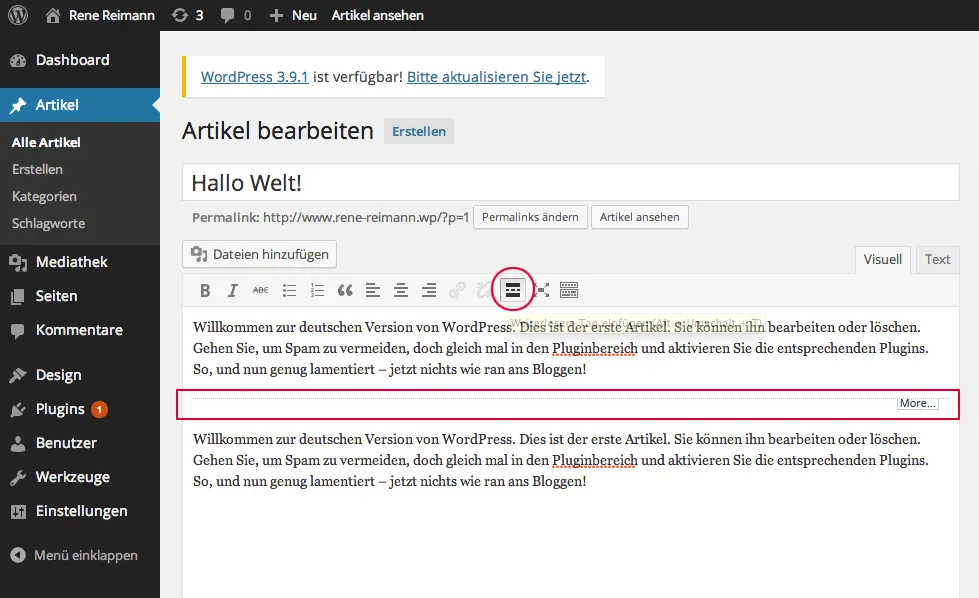Click Dateien hinzufügen button
This screenshot has height=598, width=979.
click(260, 254)
